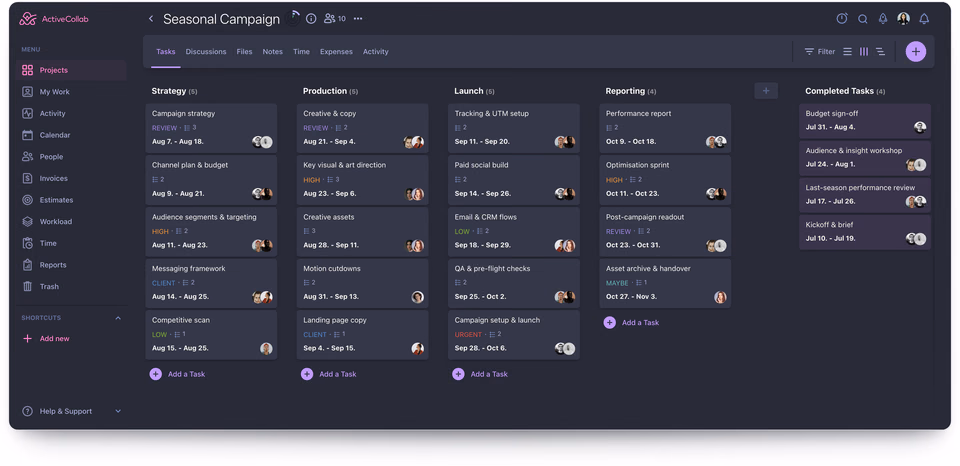Open Projects in the sidebar
Viewport: 960px width, 466px height.
pos(72,70)
